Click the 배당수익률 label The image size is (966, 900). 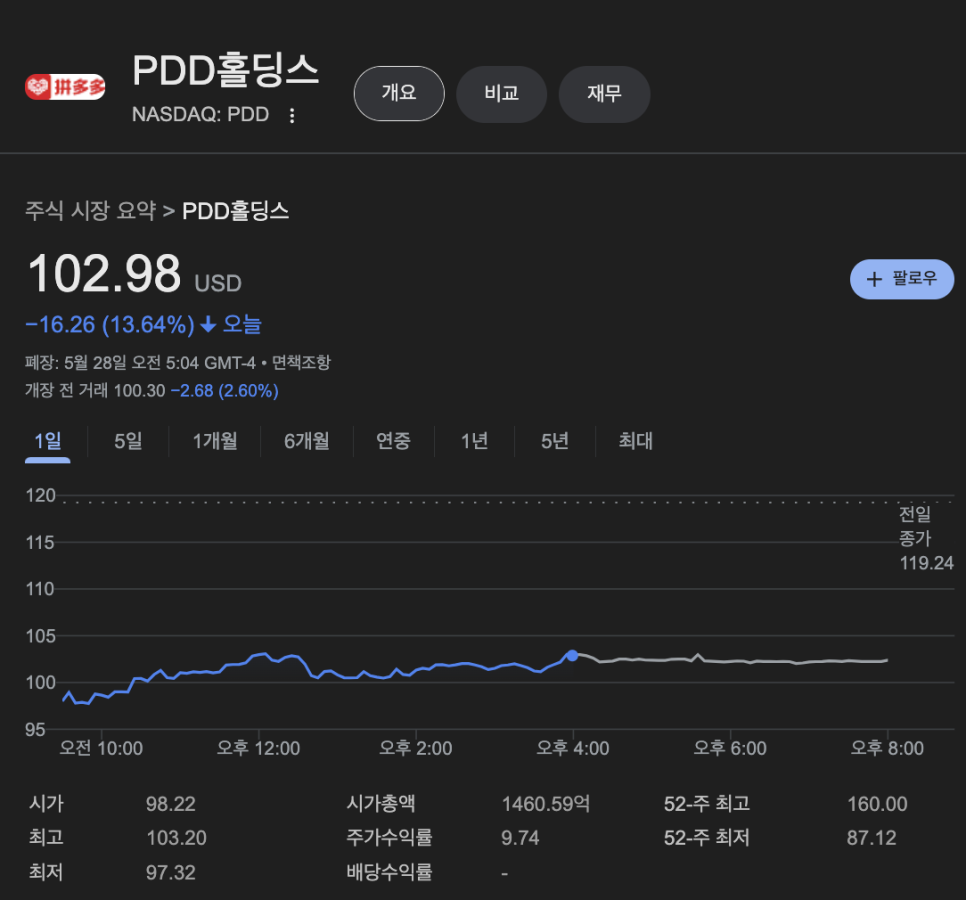(389, 872)
